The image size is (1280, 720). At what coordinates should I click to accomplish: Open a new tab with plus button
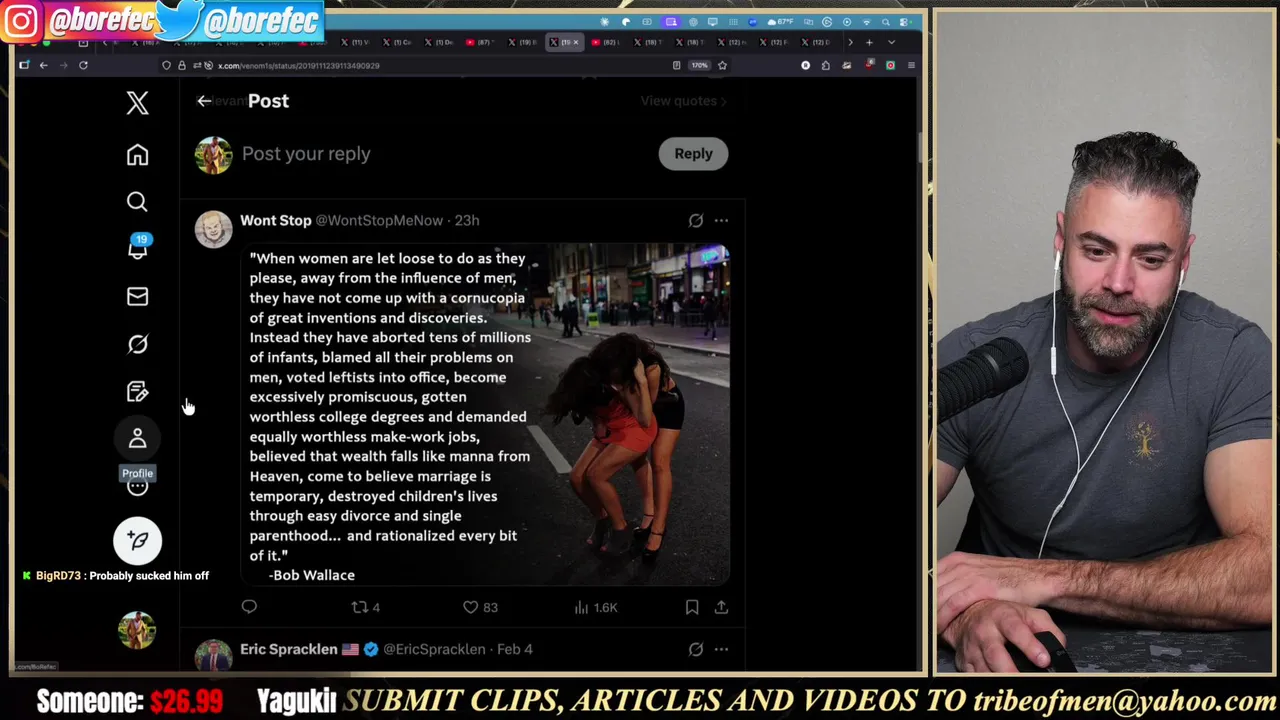(x=869, y=42)
